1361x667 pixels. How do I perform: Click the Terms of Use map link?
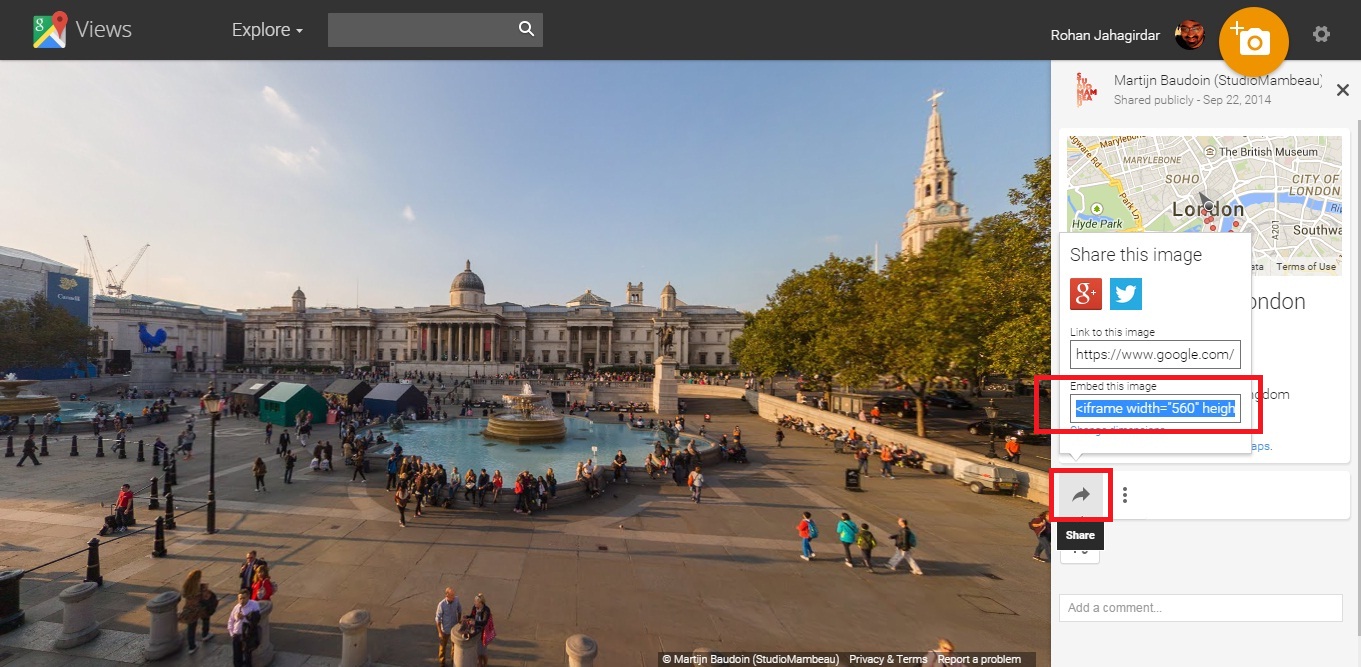click(1305, 267)
